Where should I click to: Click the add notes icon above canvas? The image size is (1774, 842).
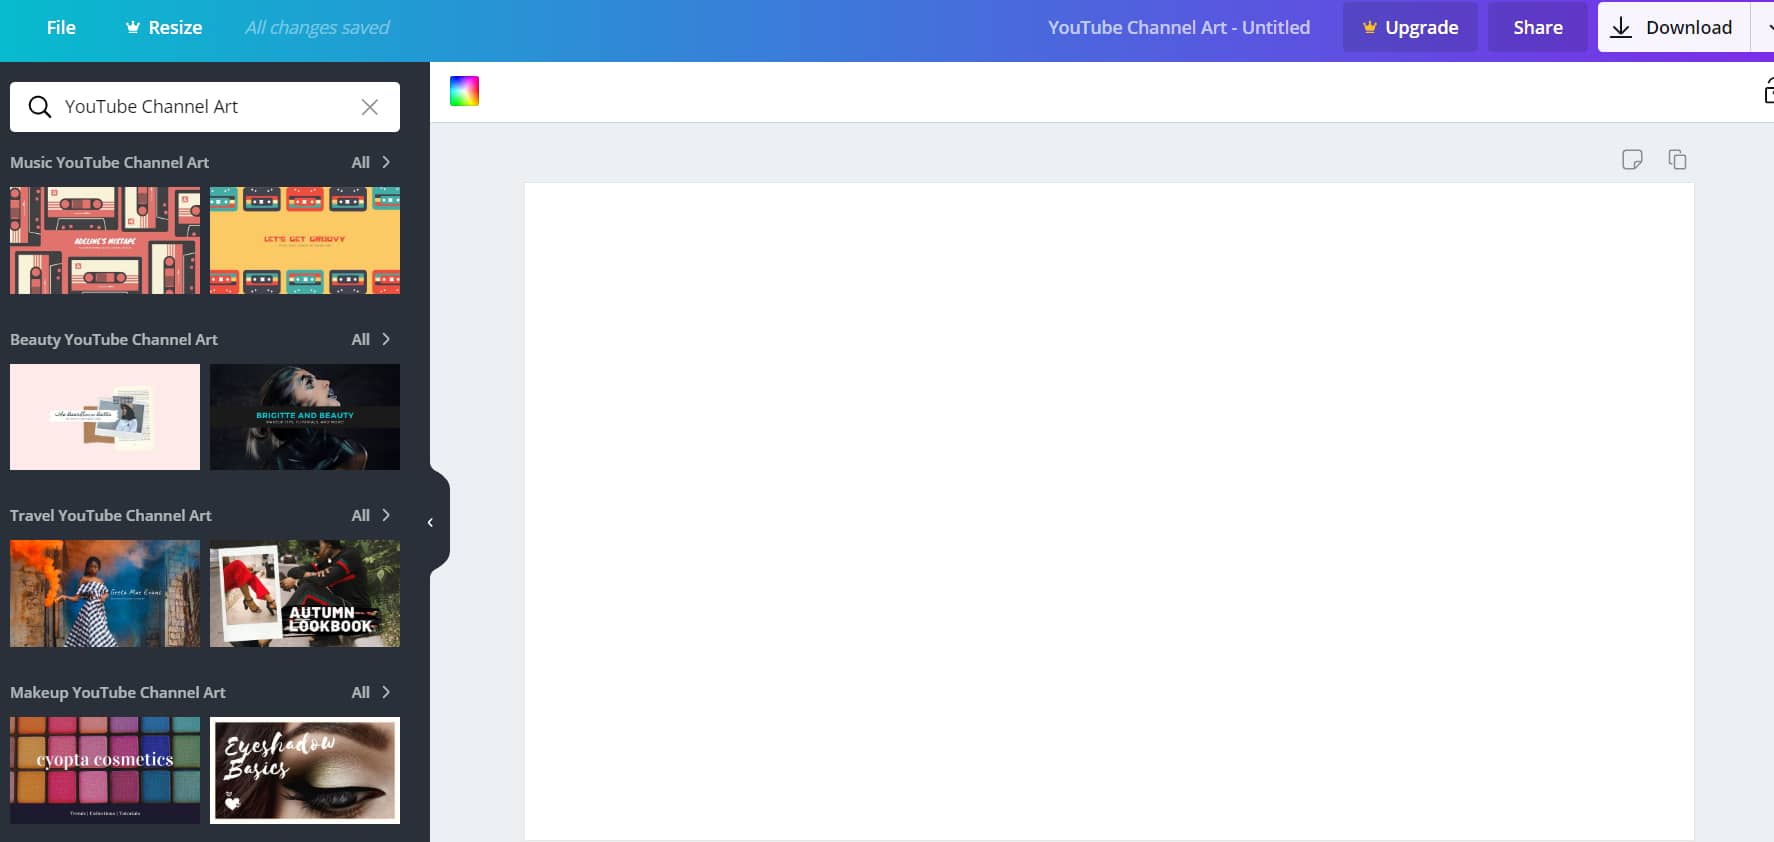[x=1632, y=159]
